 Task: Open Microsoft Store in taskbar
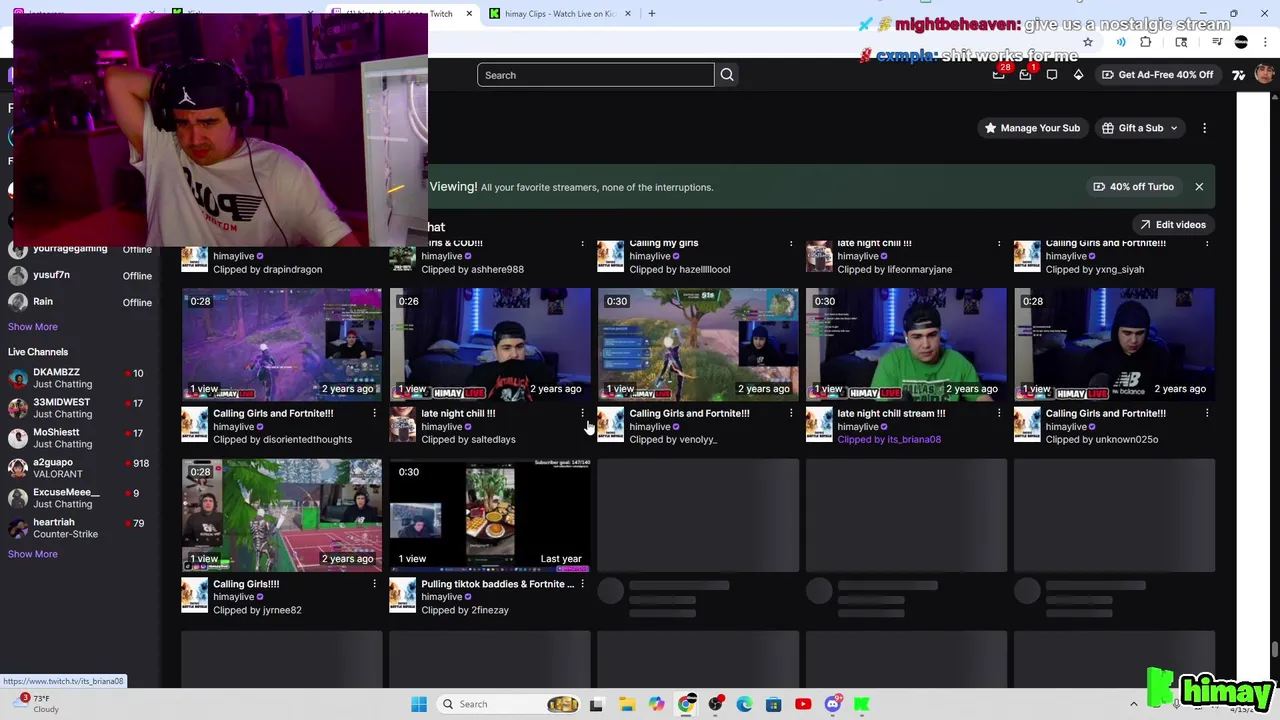773,704
